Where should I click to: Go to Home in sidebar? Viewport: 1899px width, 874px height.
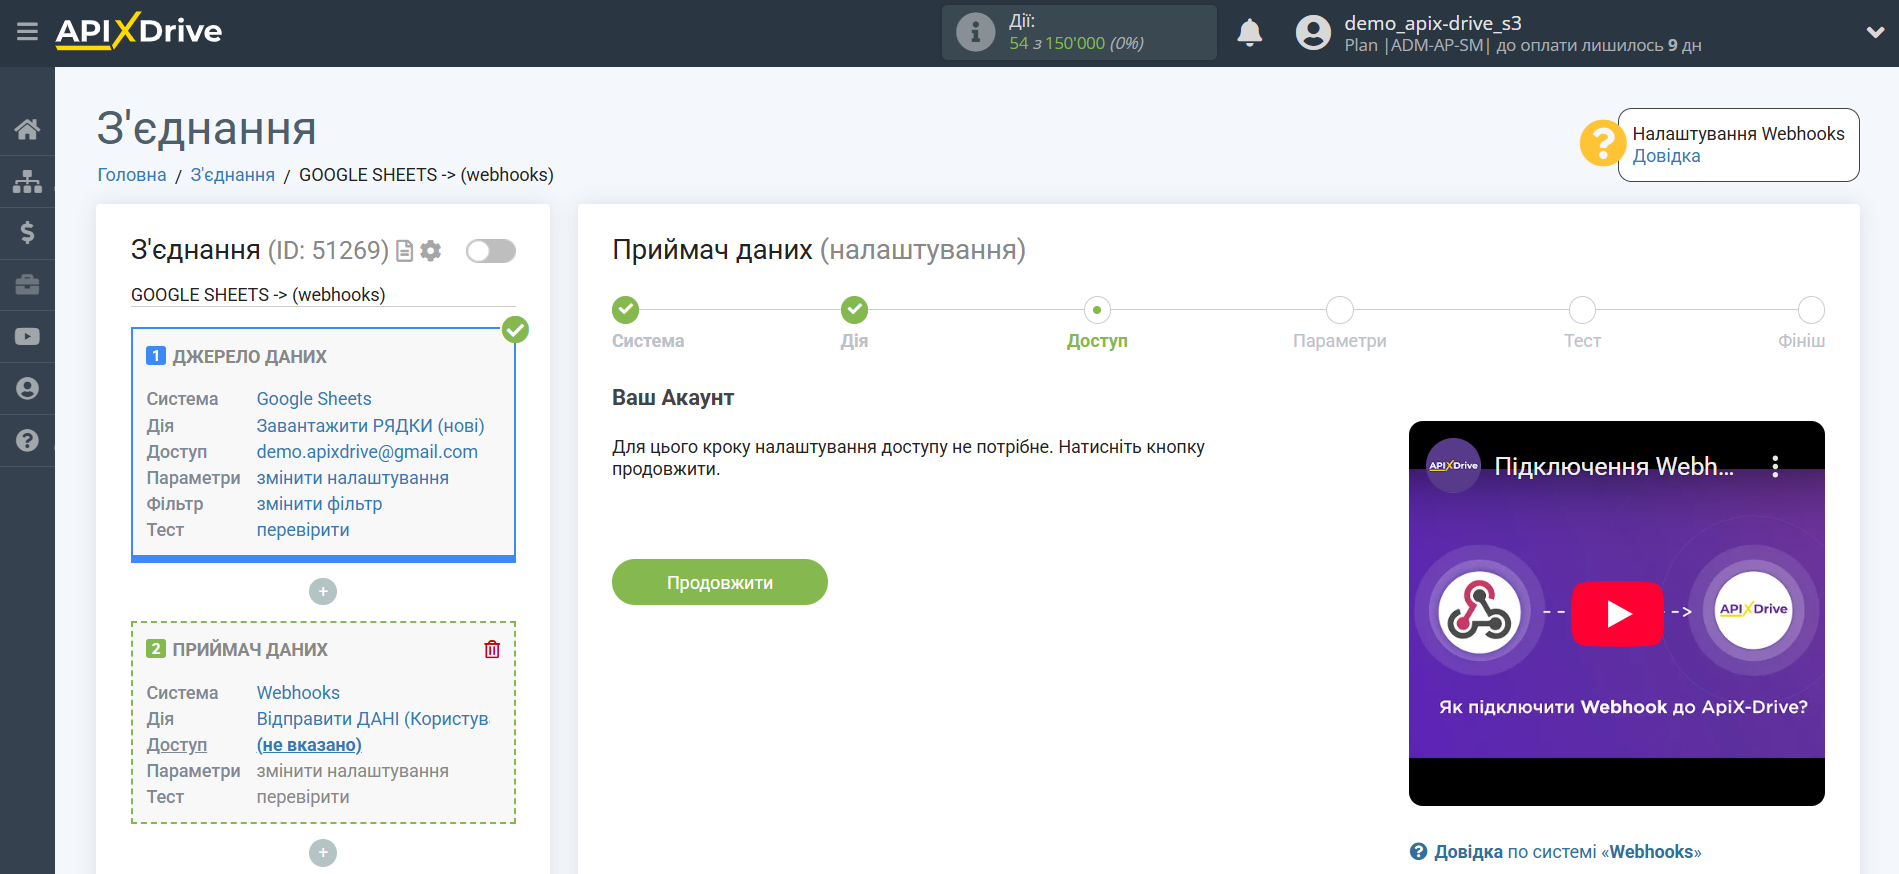[x=27, y=129]
